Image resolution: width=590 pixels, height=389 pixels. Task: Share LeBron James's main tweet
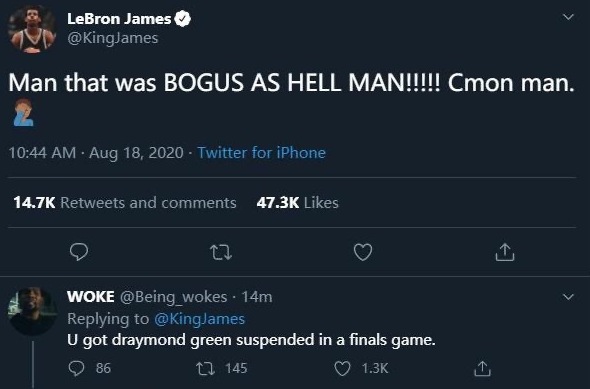[505, 252]
